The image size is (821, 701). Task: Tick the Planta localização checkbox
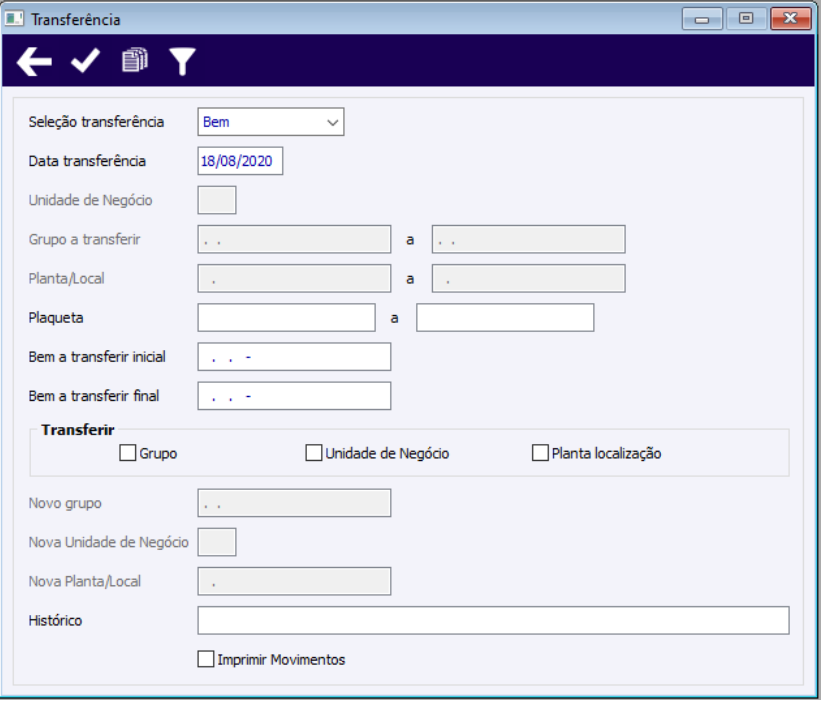click(540, 453)
